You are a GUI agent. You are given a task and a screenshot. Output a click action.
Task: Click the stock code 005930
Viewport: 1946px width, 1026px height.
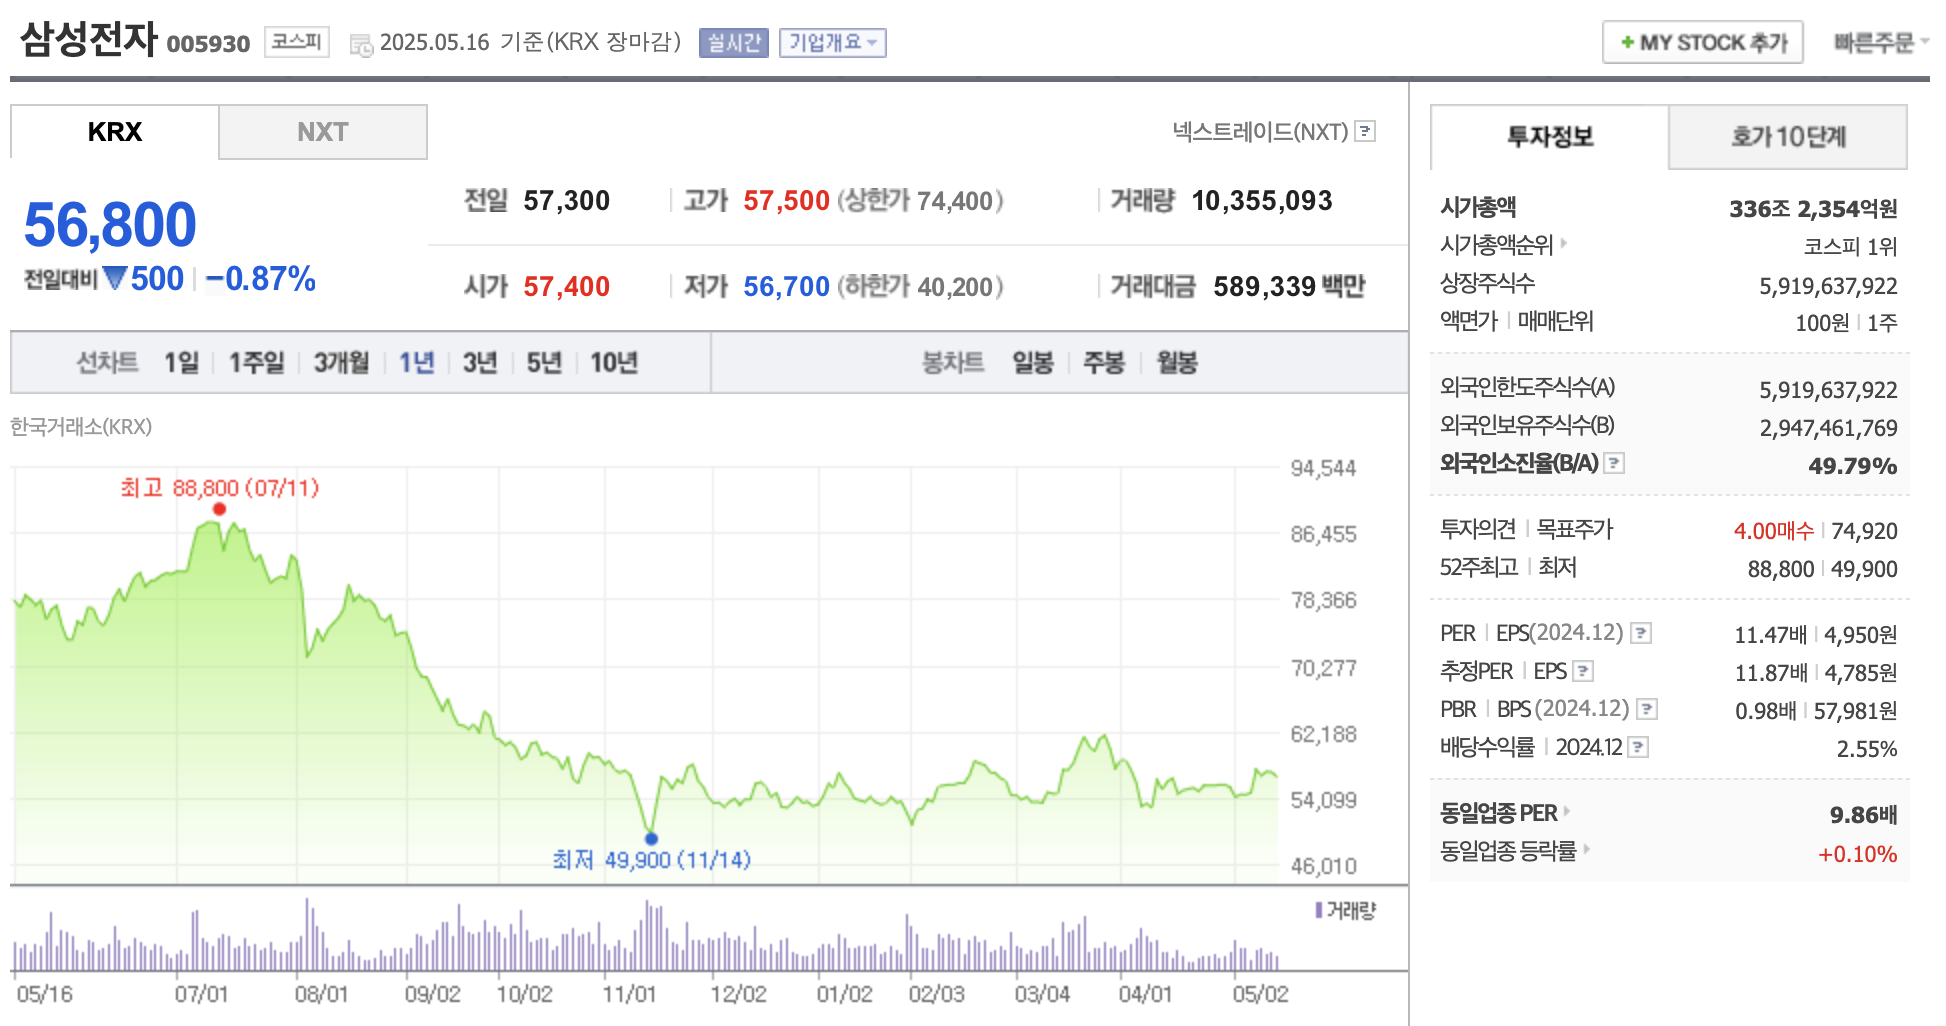208,44
